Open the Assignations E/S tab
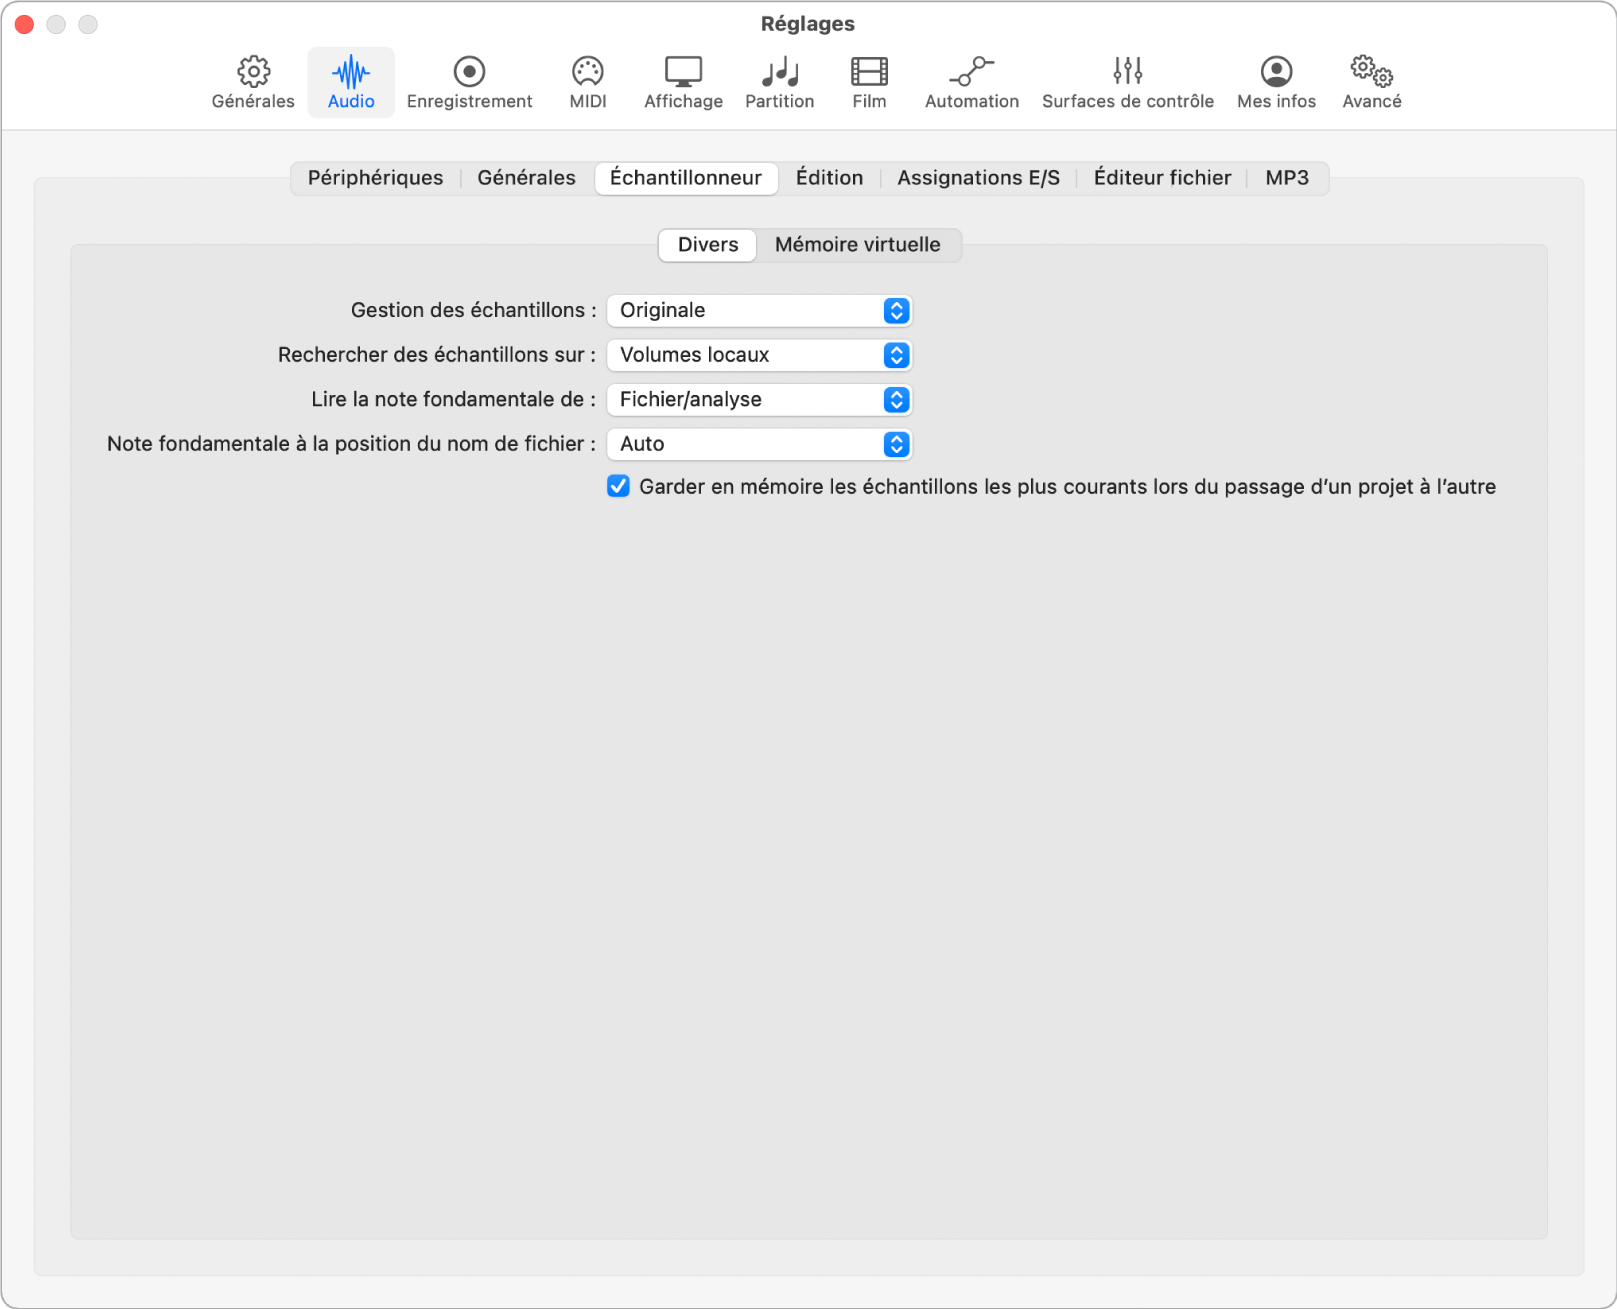Screen dimensions: 1617x1309 (978, 178)
